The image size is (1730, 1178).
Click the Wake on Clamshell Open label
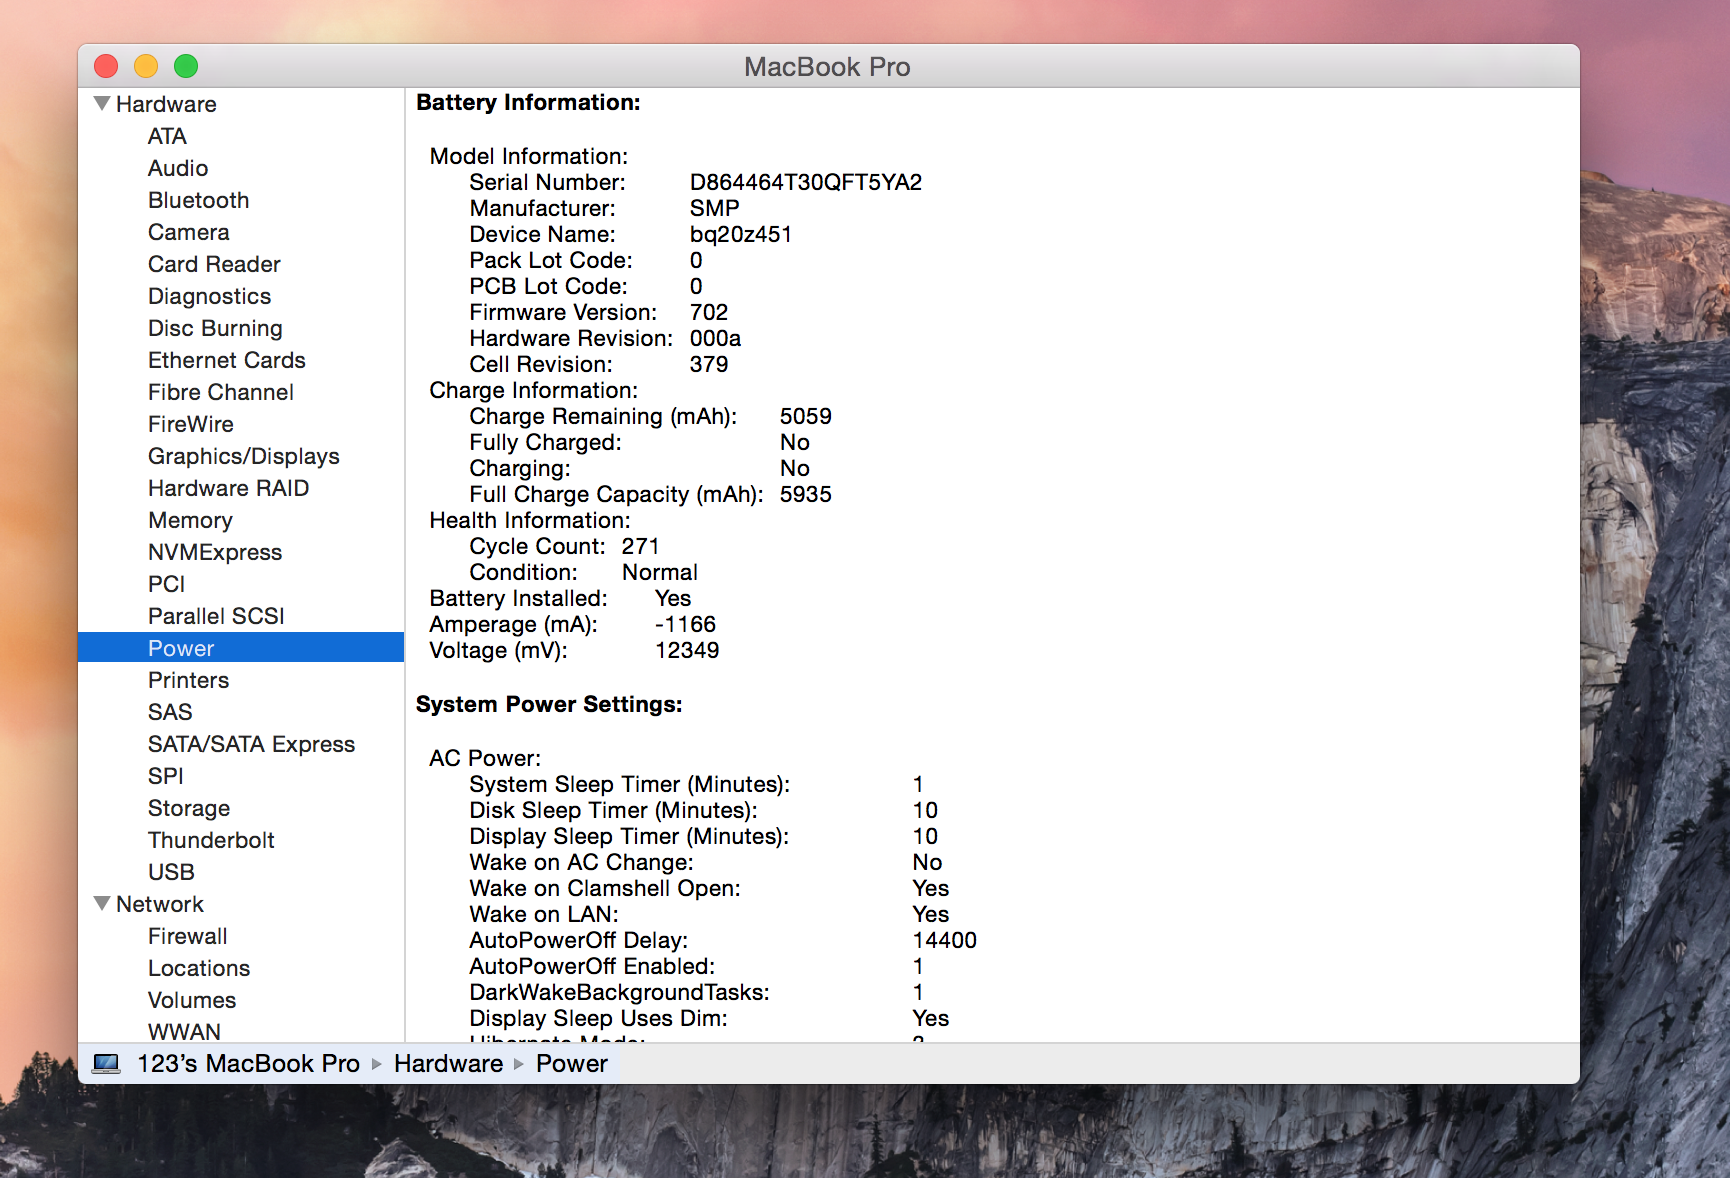point(605,888)
